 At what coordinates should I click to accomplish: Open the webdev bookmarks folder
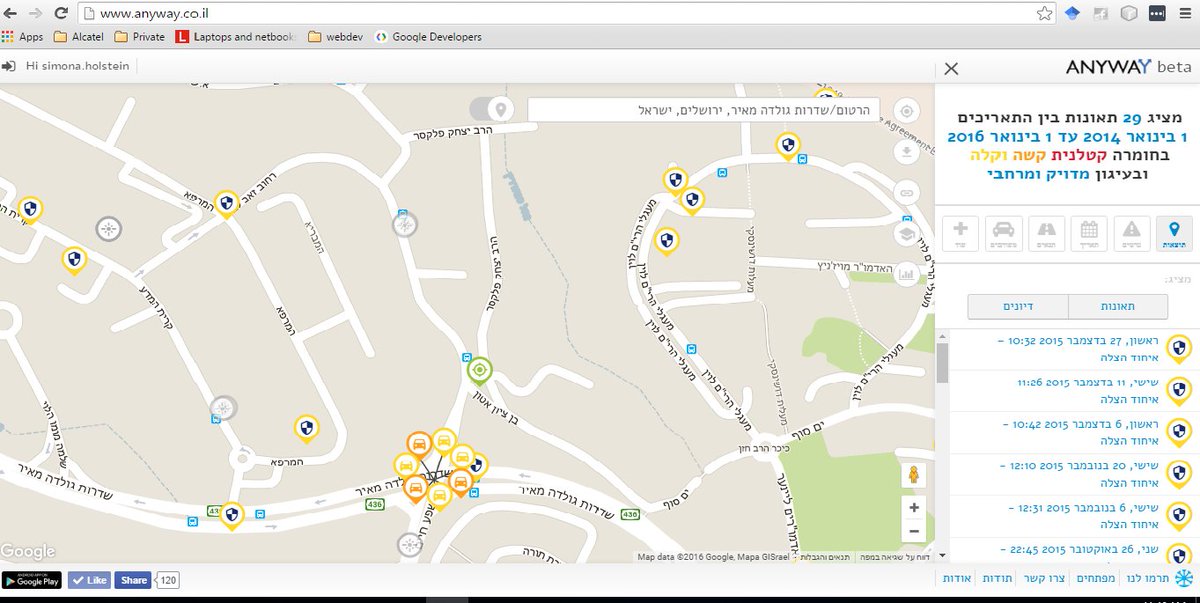335,37
